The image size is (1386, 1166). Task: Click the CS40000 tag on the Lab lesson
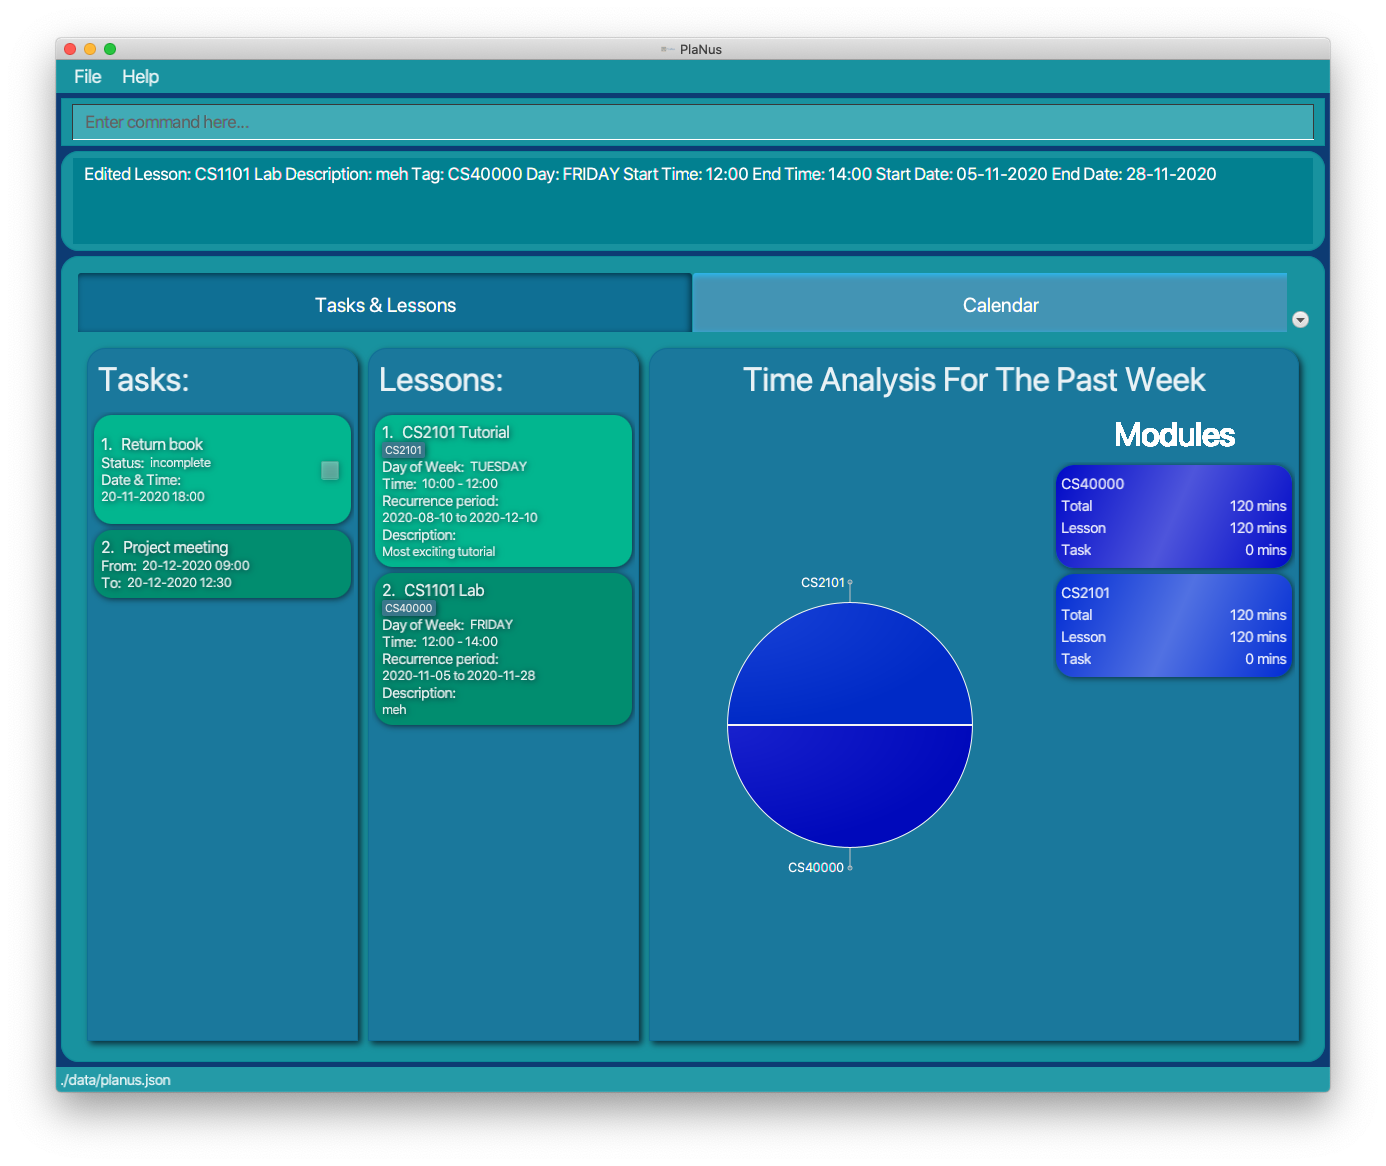[x=409, y=608]
